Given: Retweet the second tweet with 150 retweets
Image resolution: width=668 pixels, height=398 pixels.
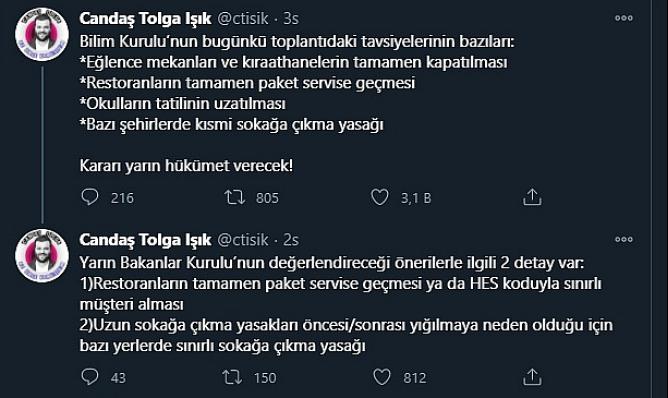Looking at the screenshot, I should click(x=233, y=377).
